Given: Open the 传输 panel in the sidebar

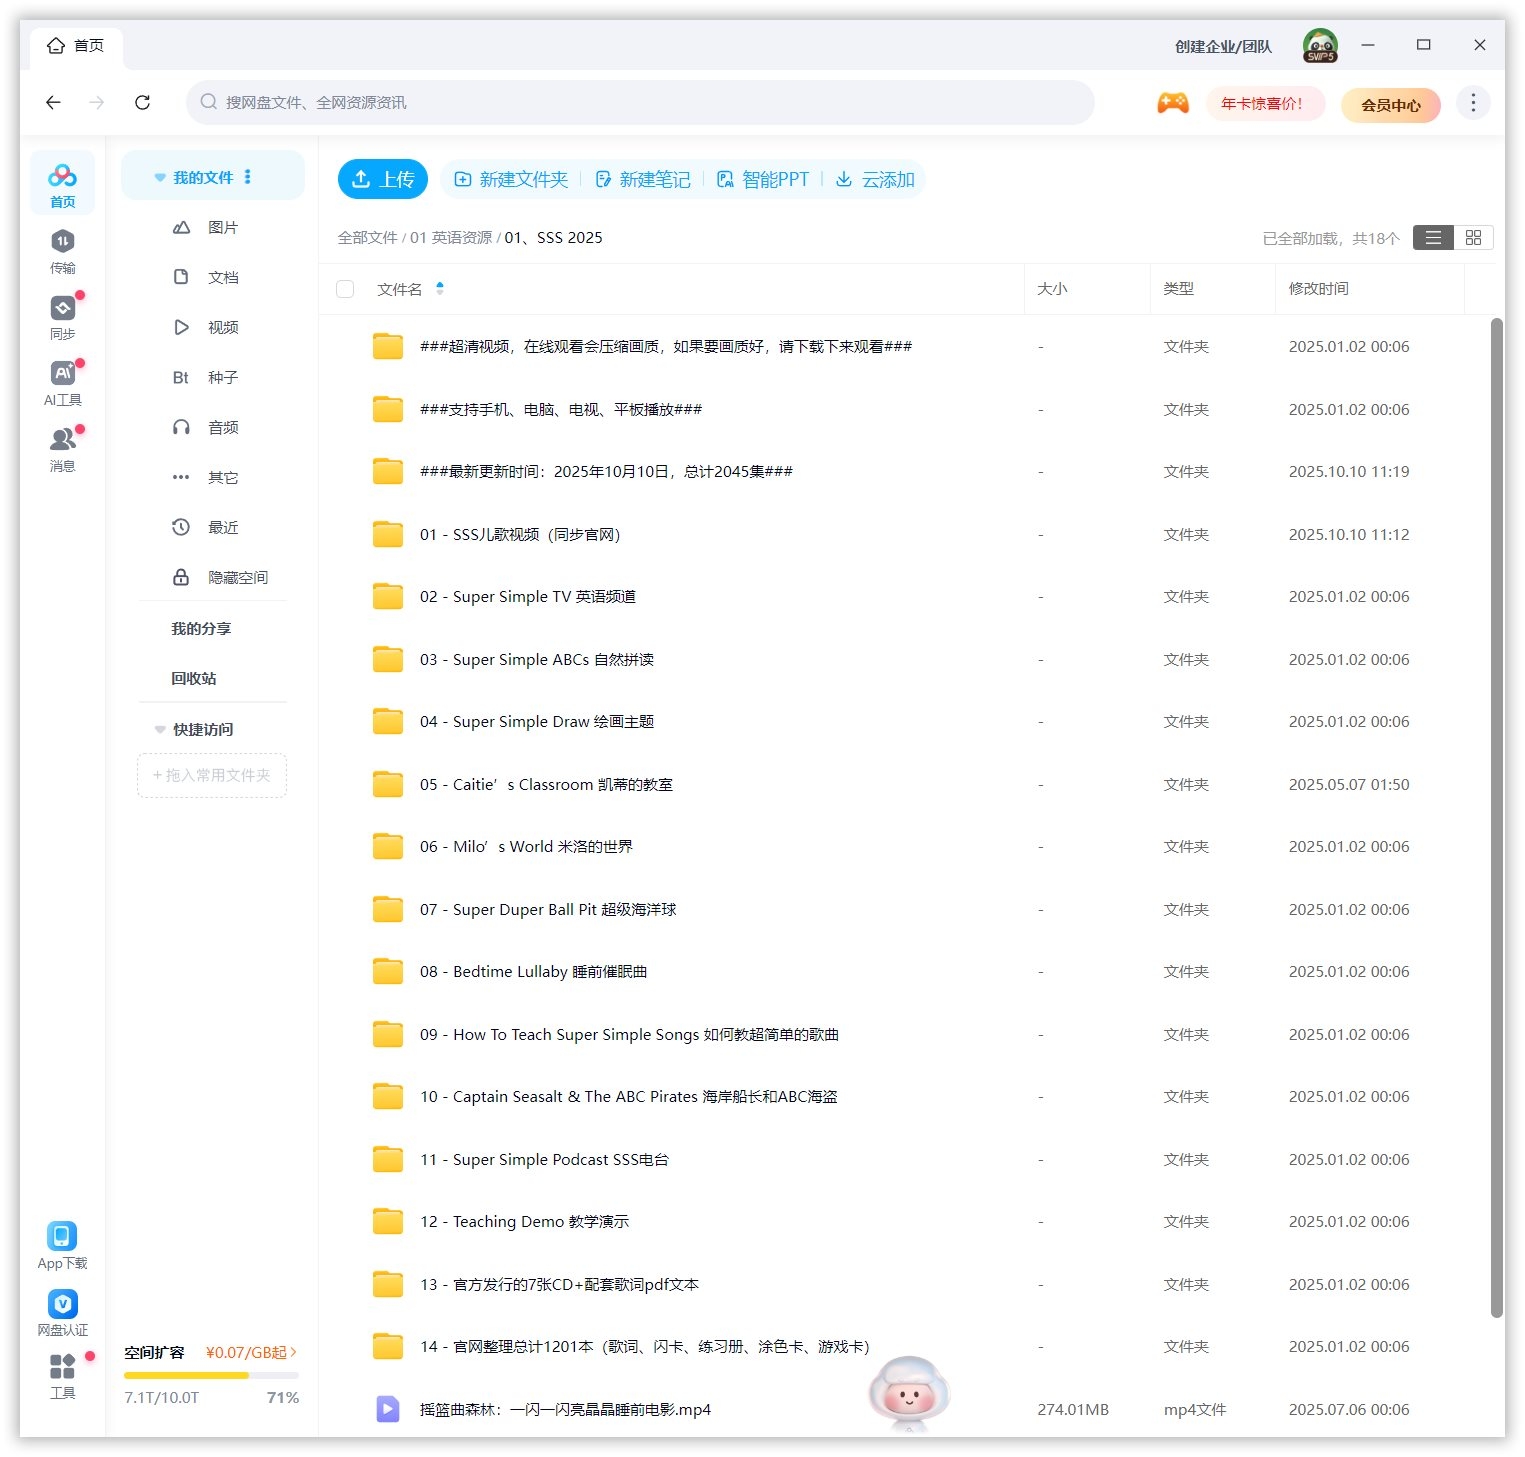Looking at the screenshot, I should click(x=62, y=250).
